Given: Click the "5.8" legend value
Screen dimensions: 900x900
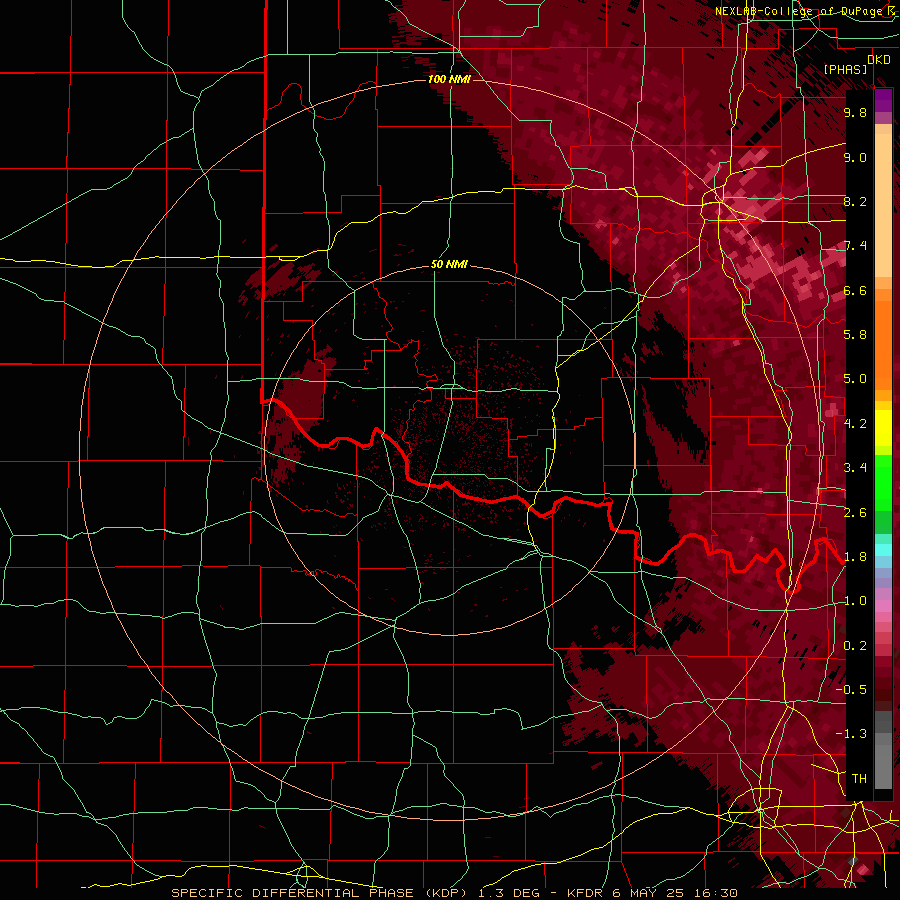Looking at the screenshot, I should coord(855,334).
